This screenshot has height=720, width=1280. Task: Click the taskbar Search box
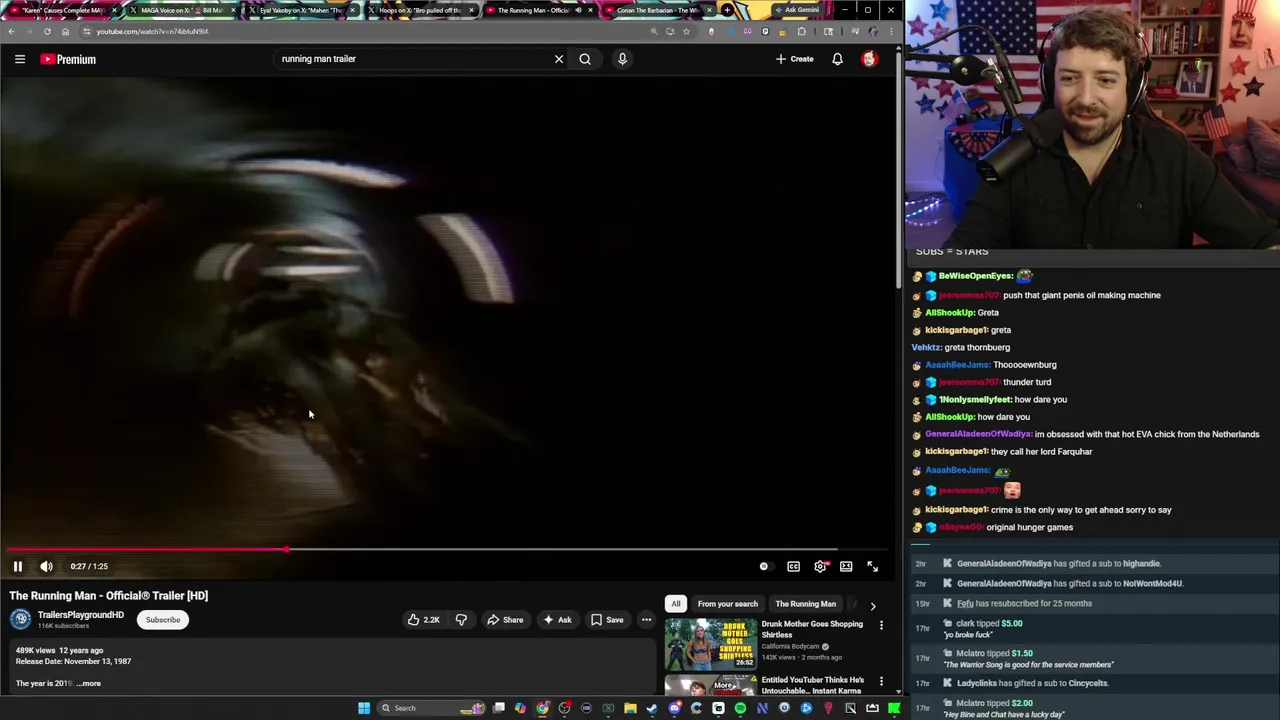point(432,708)
